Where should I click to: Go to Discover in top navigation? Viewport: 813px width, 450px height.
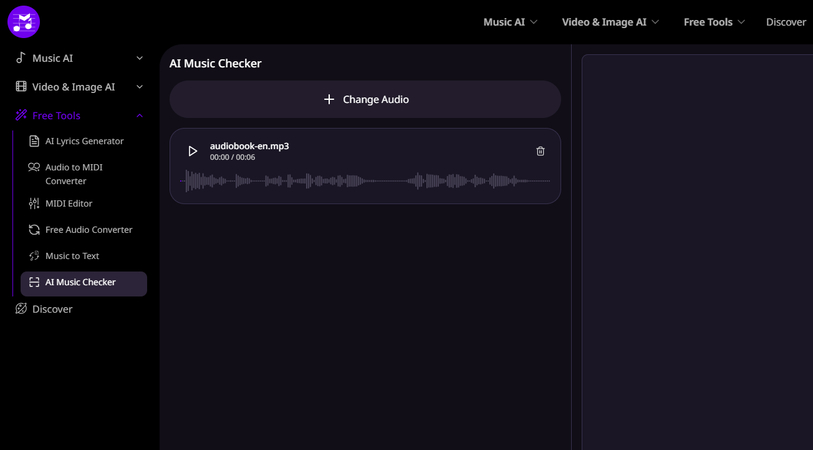click(x=786, y=22)
